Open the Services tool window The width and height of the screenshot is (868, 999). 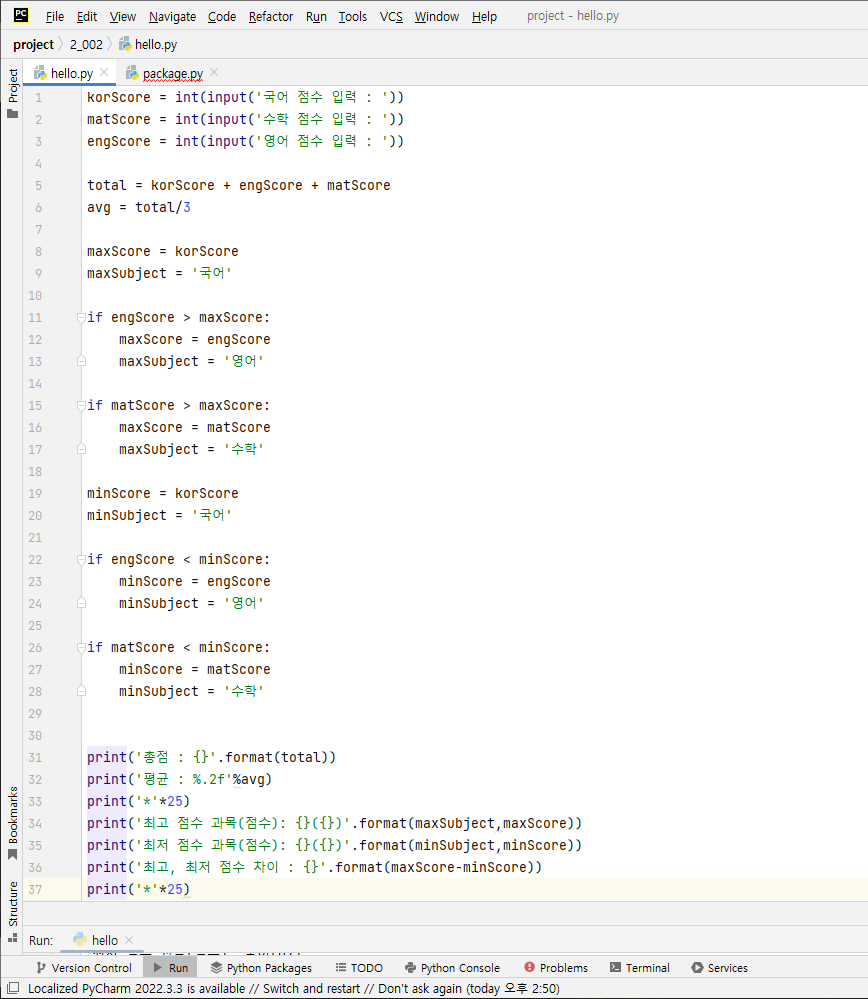tap(720, 968)
